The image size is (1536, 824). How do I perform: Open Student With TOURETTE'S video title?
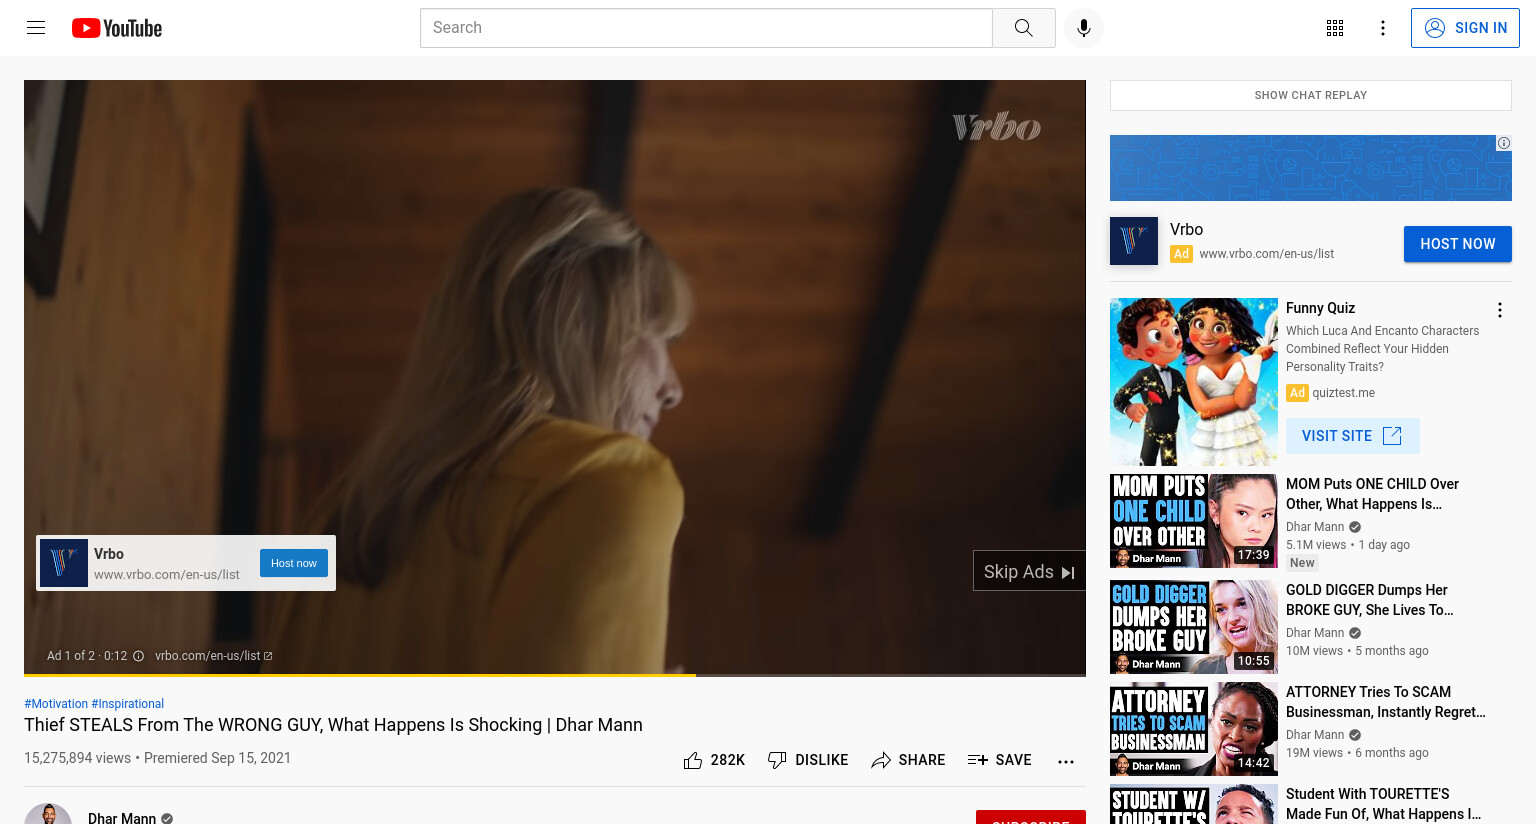pos(1383,804)
